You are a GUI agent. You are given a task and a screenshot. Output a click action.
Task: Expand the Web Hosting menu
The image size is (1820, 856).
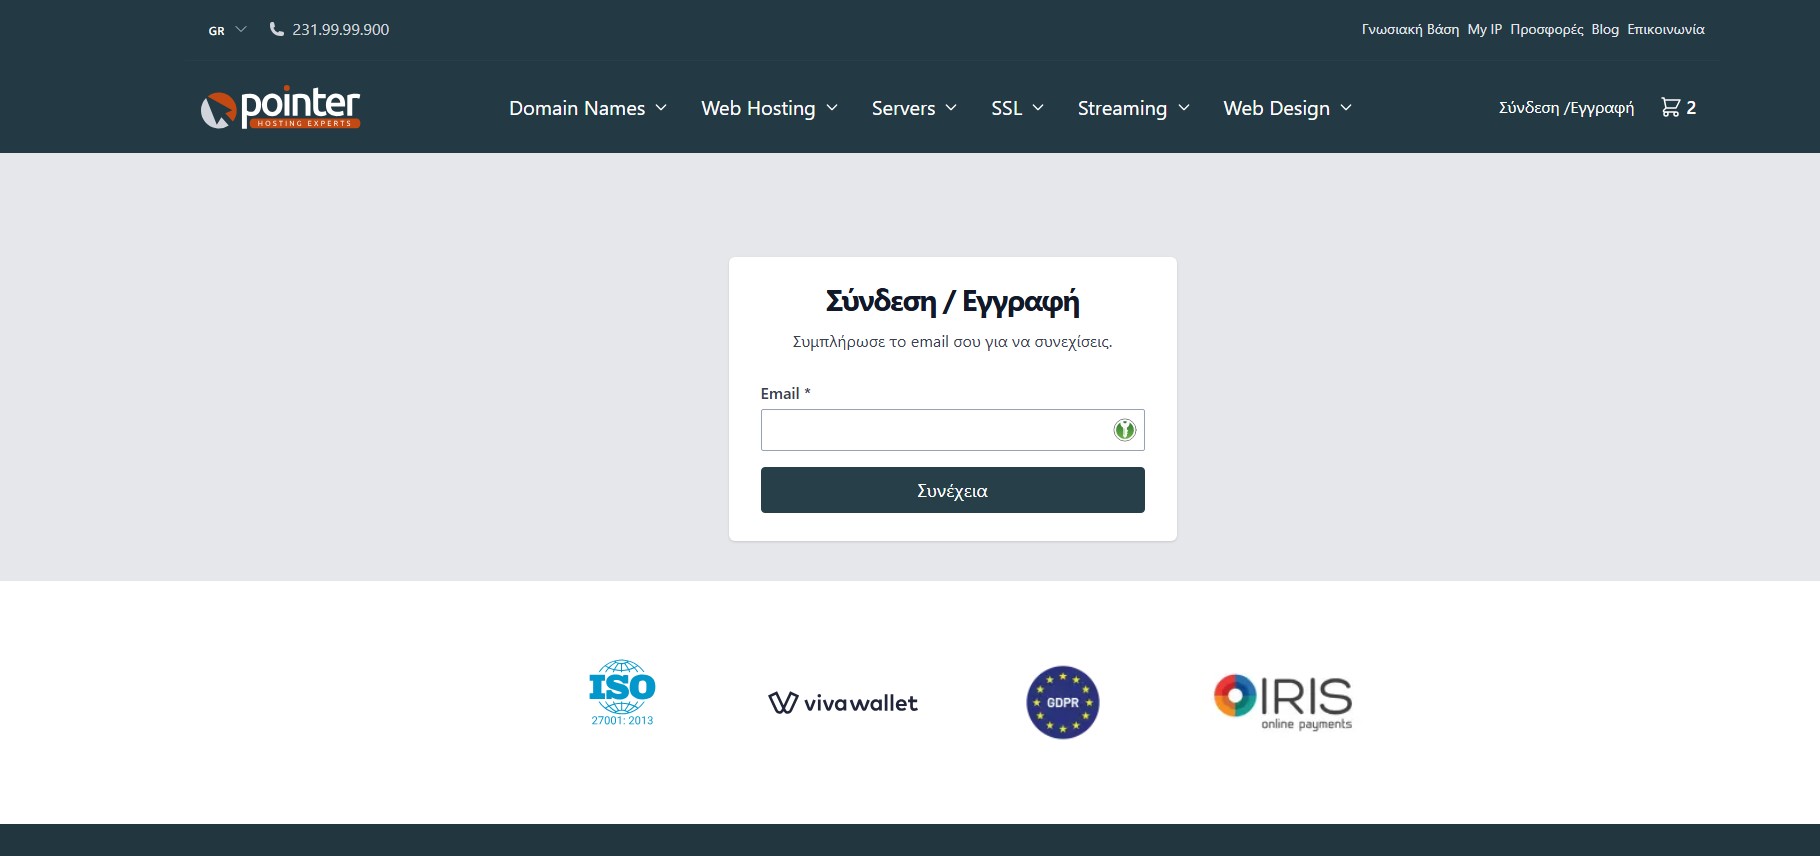769,108
